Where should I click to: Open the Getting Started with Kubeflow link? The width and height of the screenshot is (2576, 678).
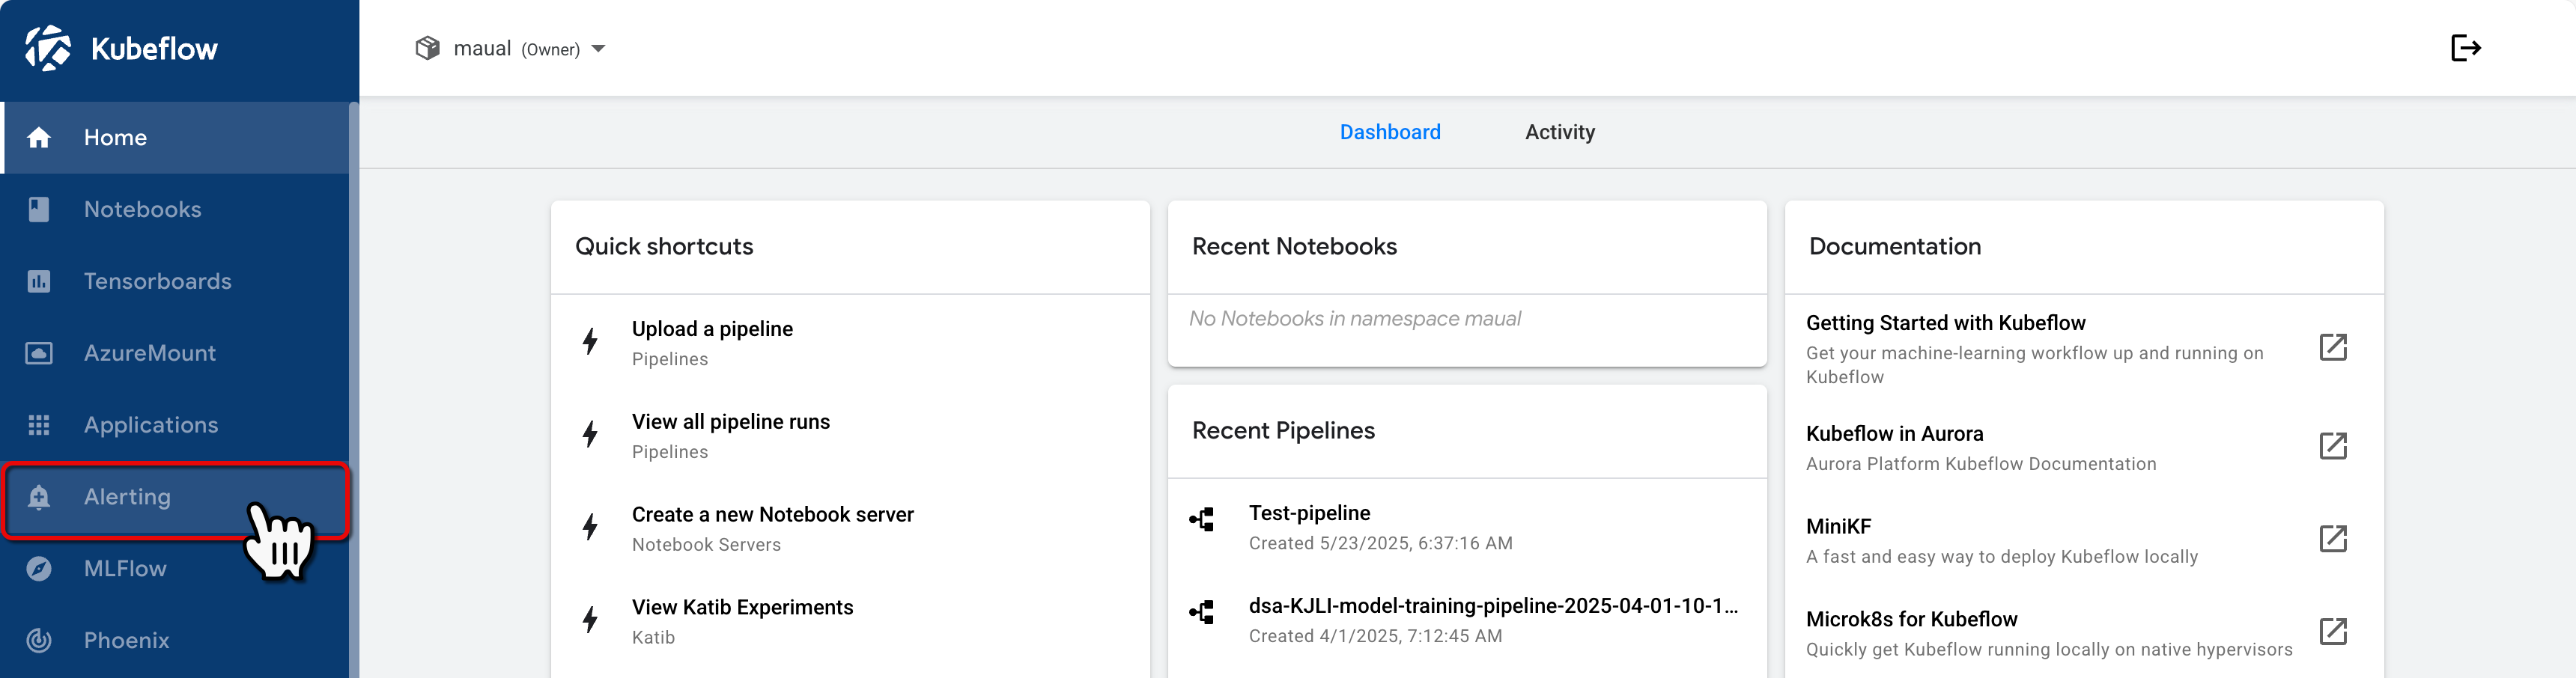(1946, 323)
